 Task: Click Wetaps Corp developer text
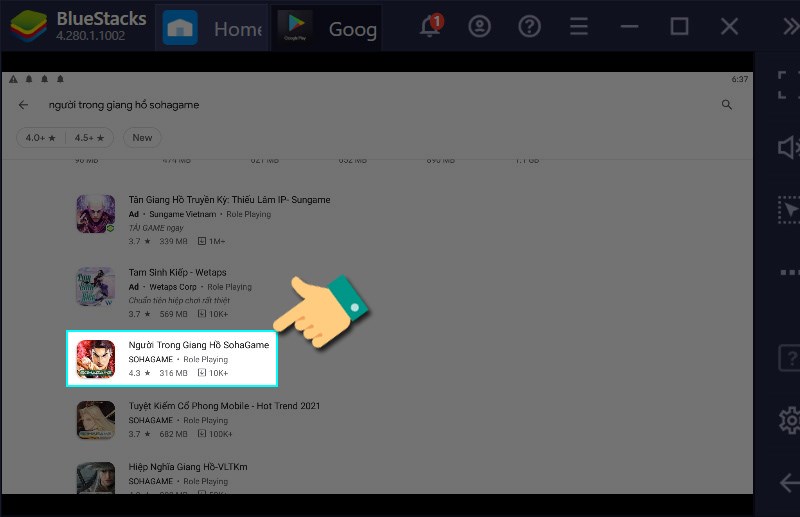point(173,287)
